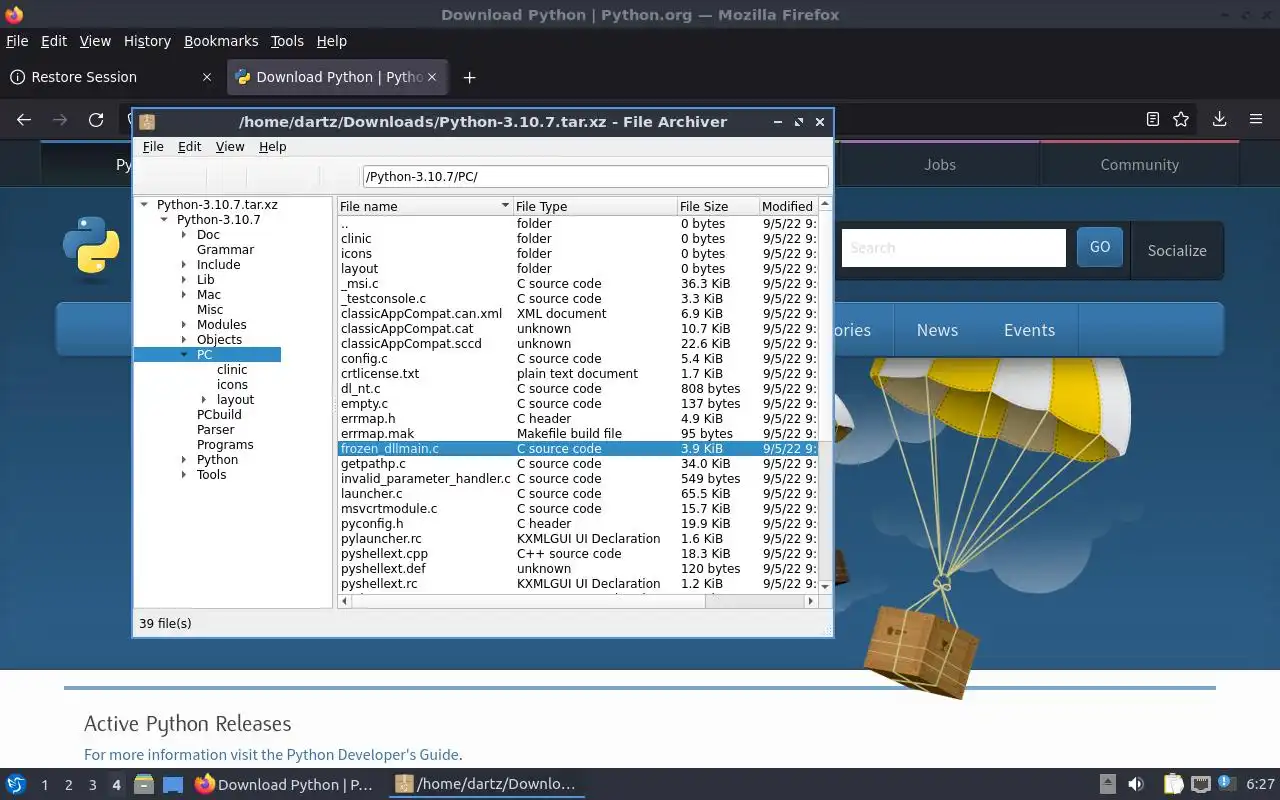Toggle Firefox reader view icon
1280x800 pixels.
coord(1152,119)
